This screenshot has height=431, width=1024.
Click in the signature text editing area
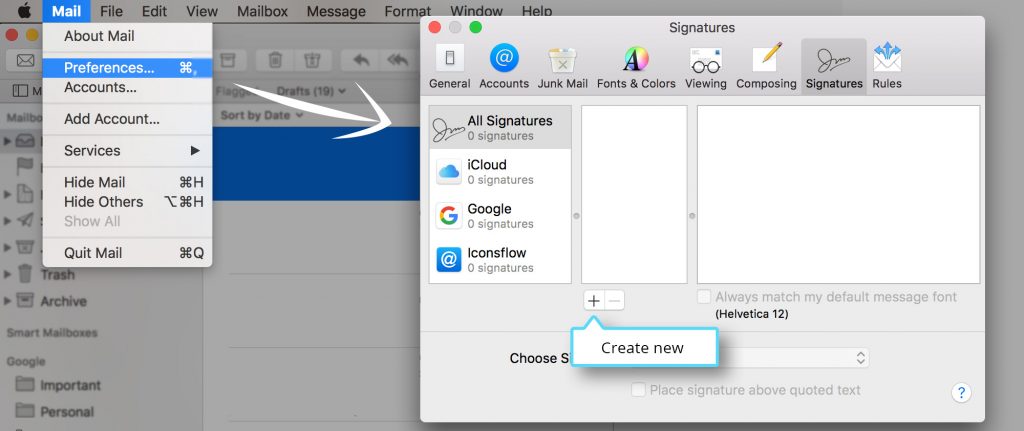839,195
